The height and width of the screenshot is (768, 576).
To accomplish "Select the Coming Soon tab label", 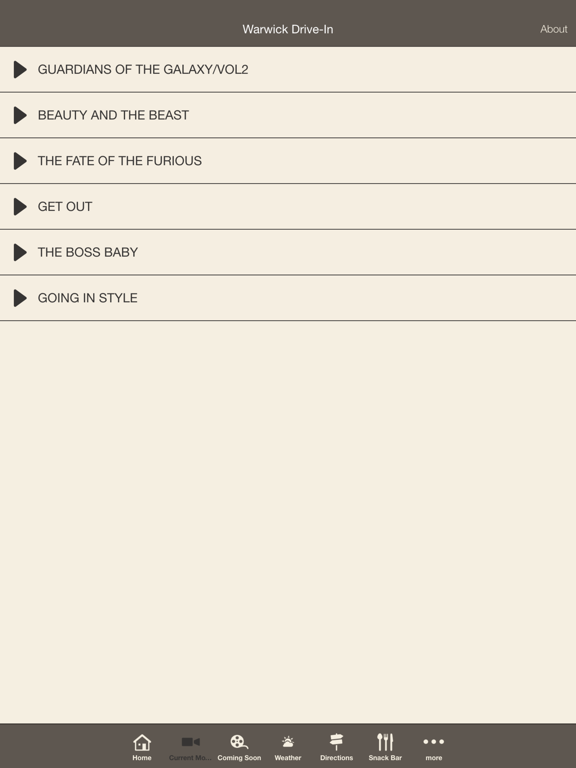I will 239,758.
